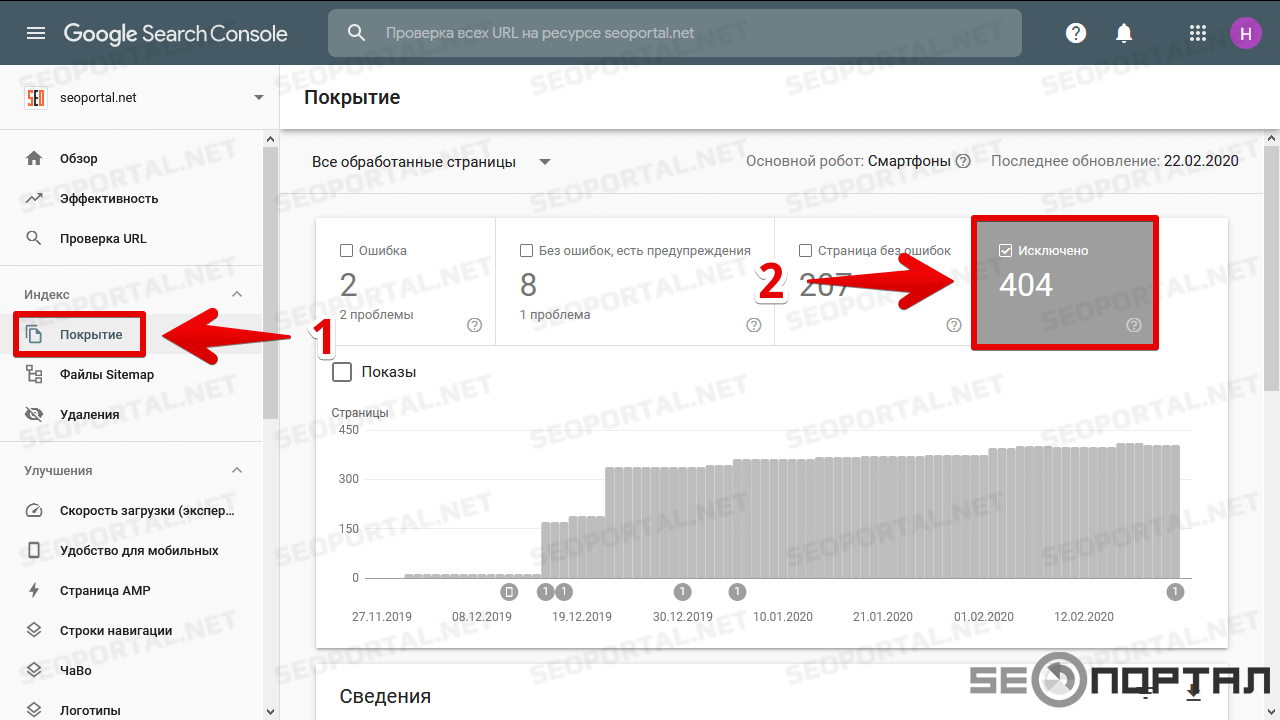Tick the Показы checkbox
This screenshot has width=1280, height=720.
click(x=342, y=372)
